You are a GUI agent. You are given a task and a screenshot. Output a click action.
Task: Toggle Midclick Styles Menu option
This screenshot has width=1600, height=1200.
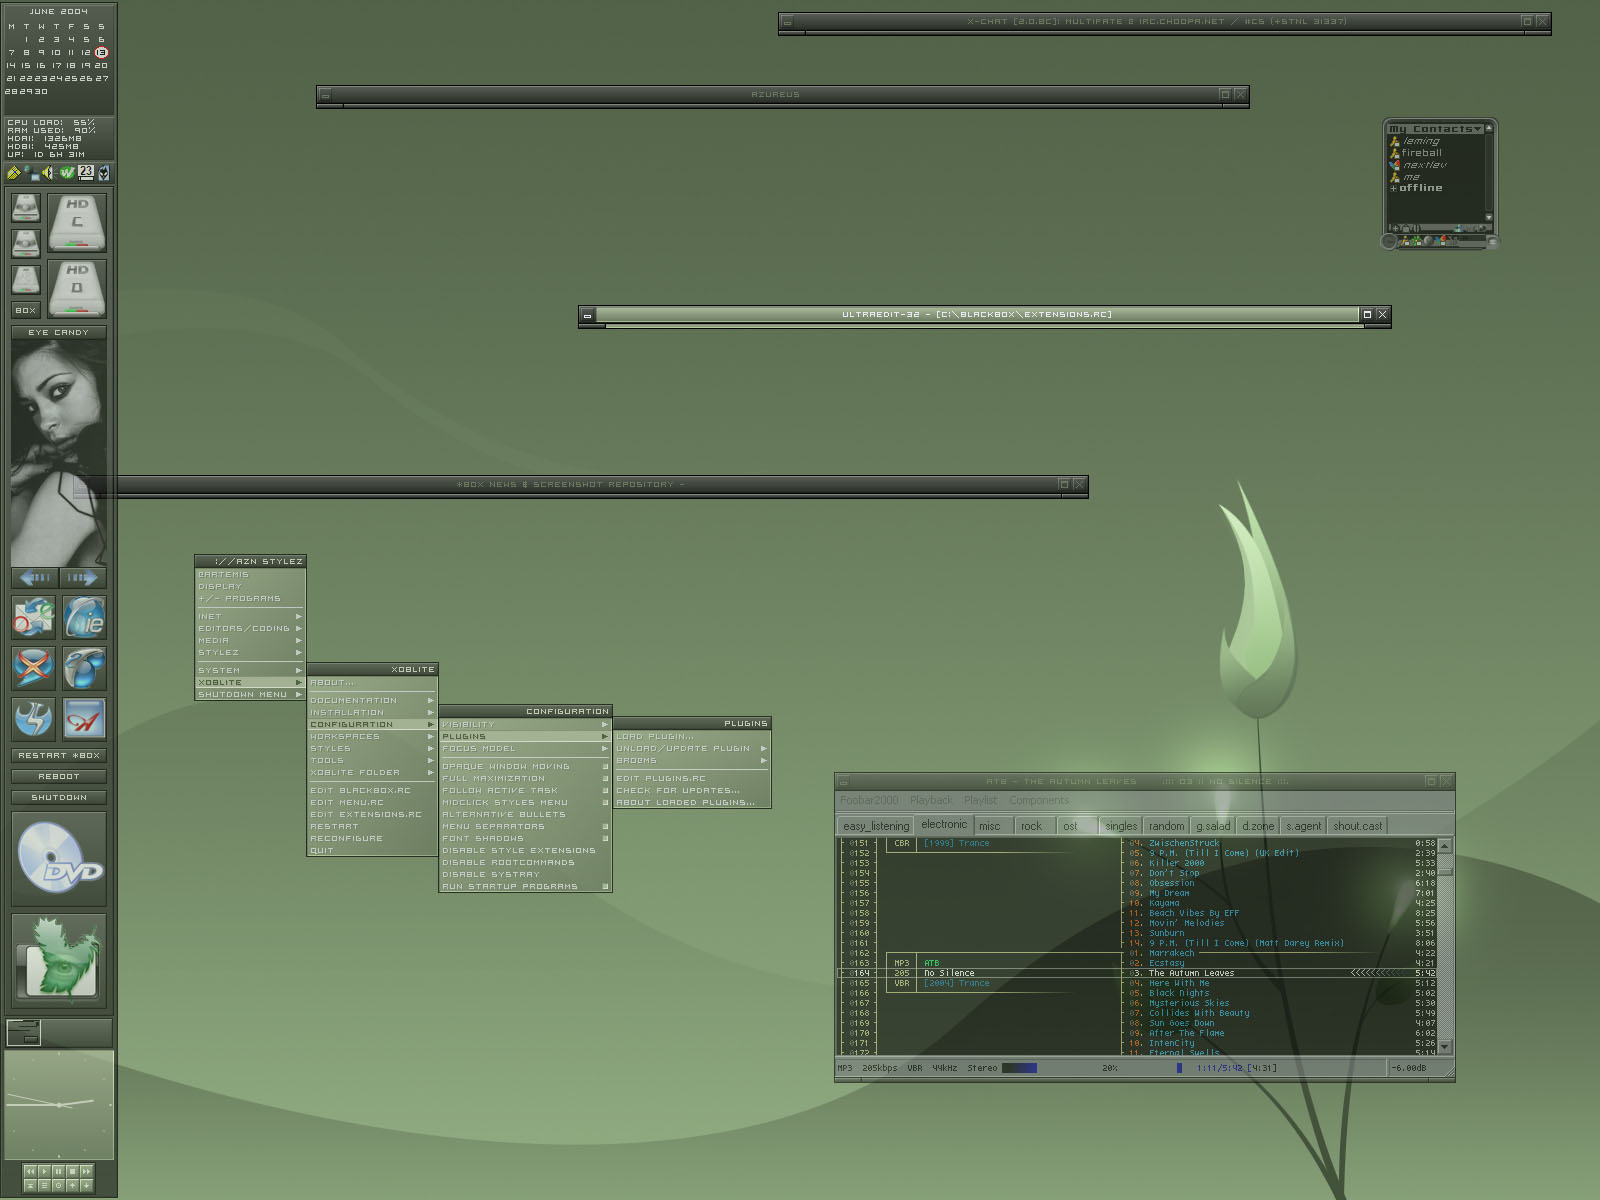pos(525,802)
